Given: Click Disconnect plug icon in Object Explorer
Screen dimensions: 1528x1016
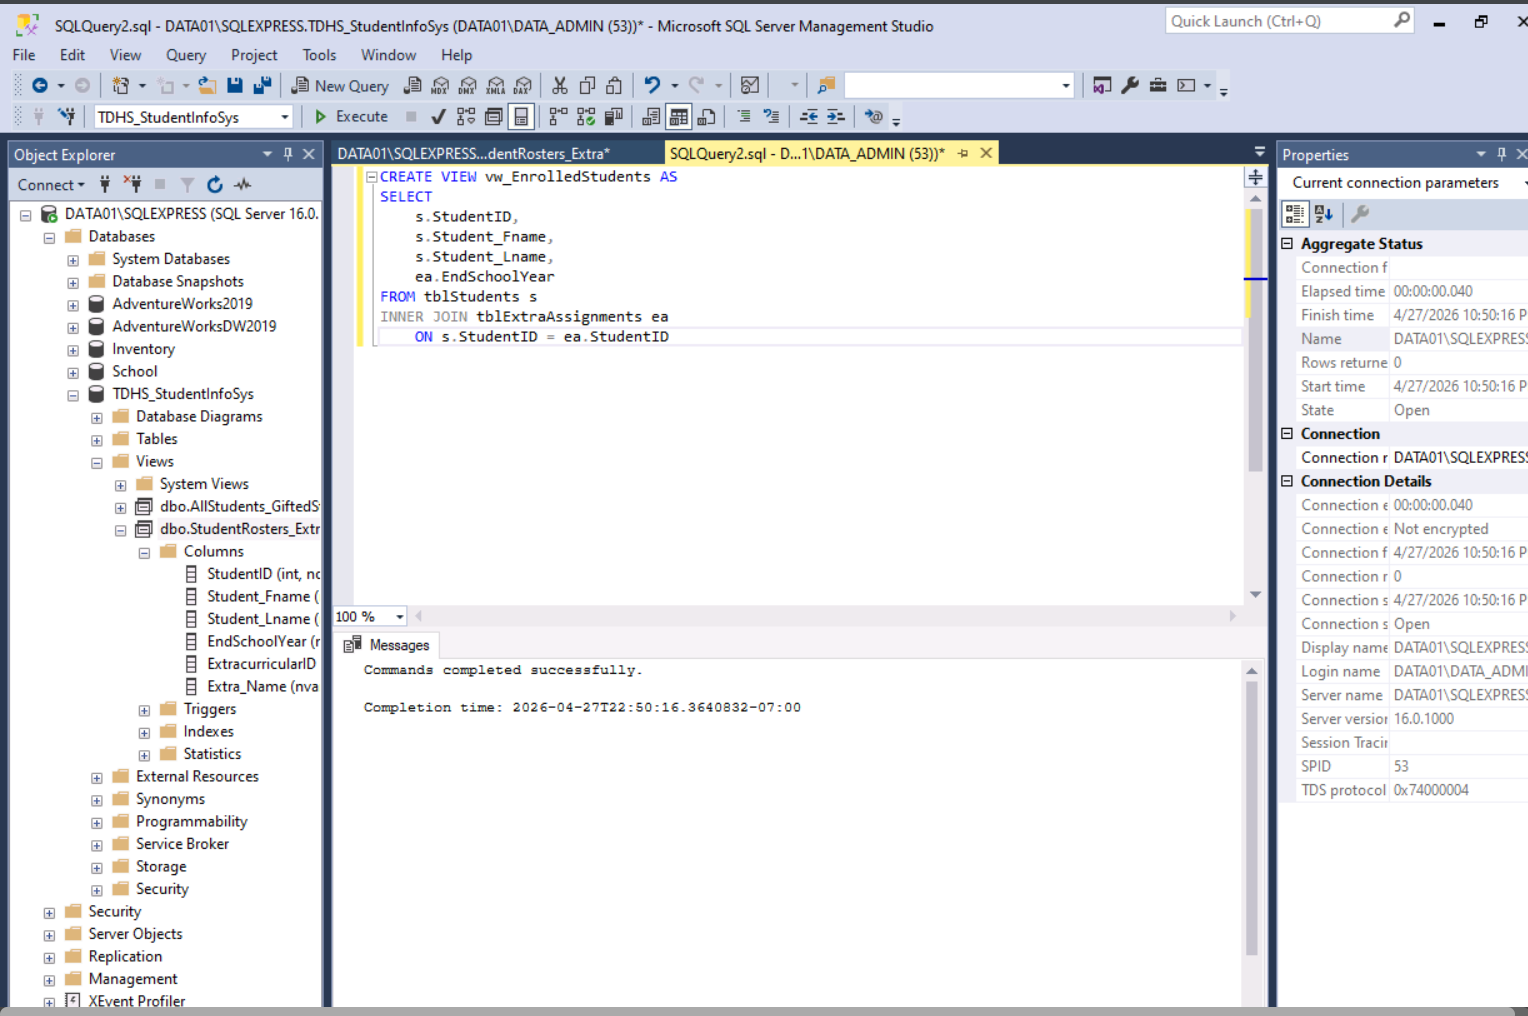Looking at the screenshot, I should tap(132, 185).
